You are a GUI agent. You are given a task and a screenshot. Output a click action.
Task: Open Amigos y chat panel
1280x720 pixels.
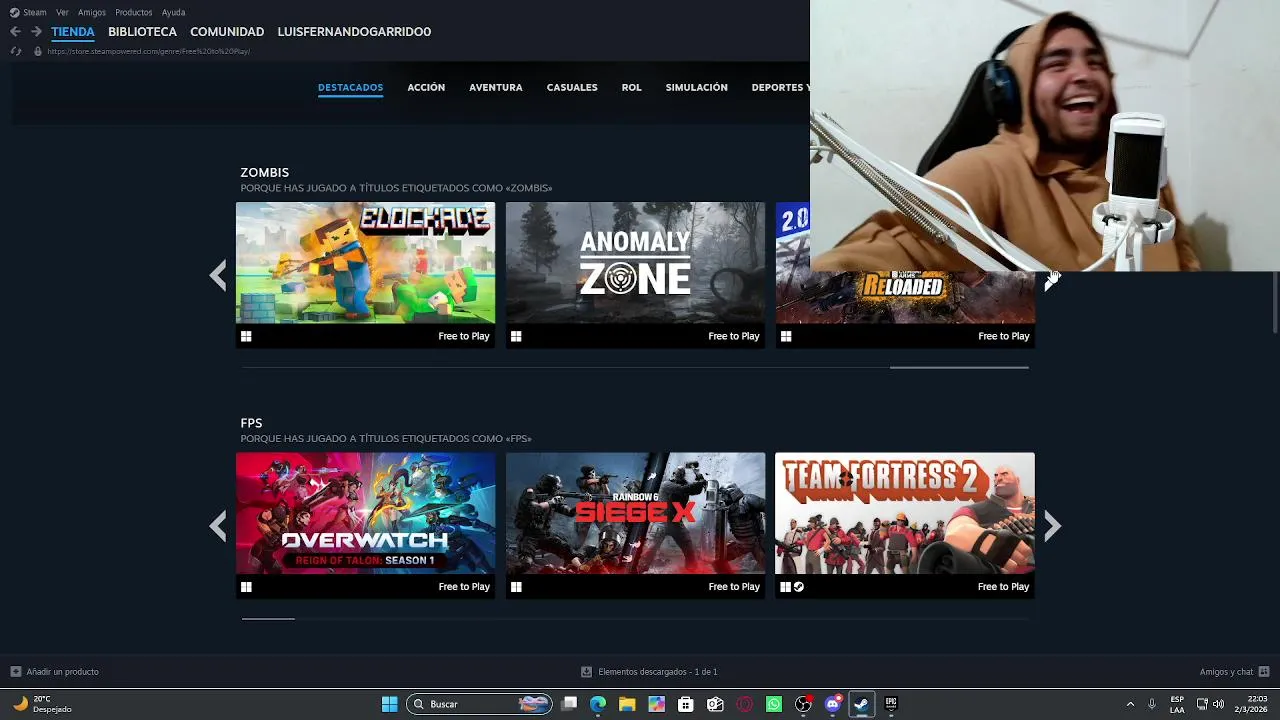pos(1226,672)
